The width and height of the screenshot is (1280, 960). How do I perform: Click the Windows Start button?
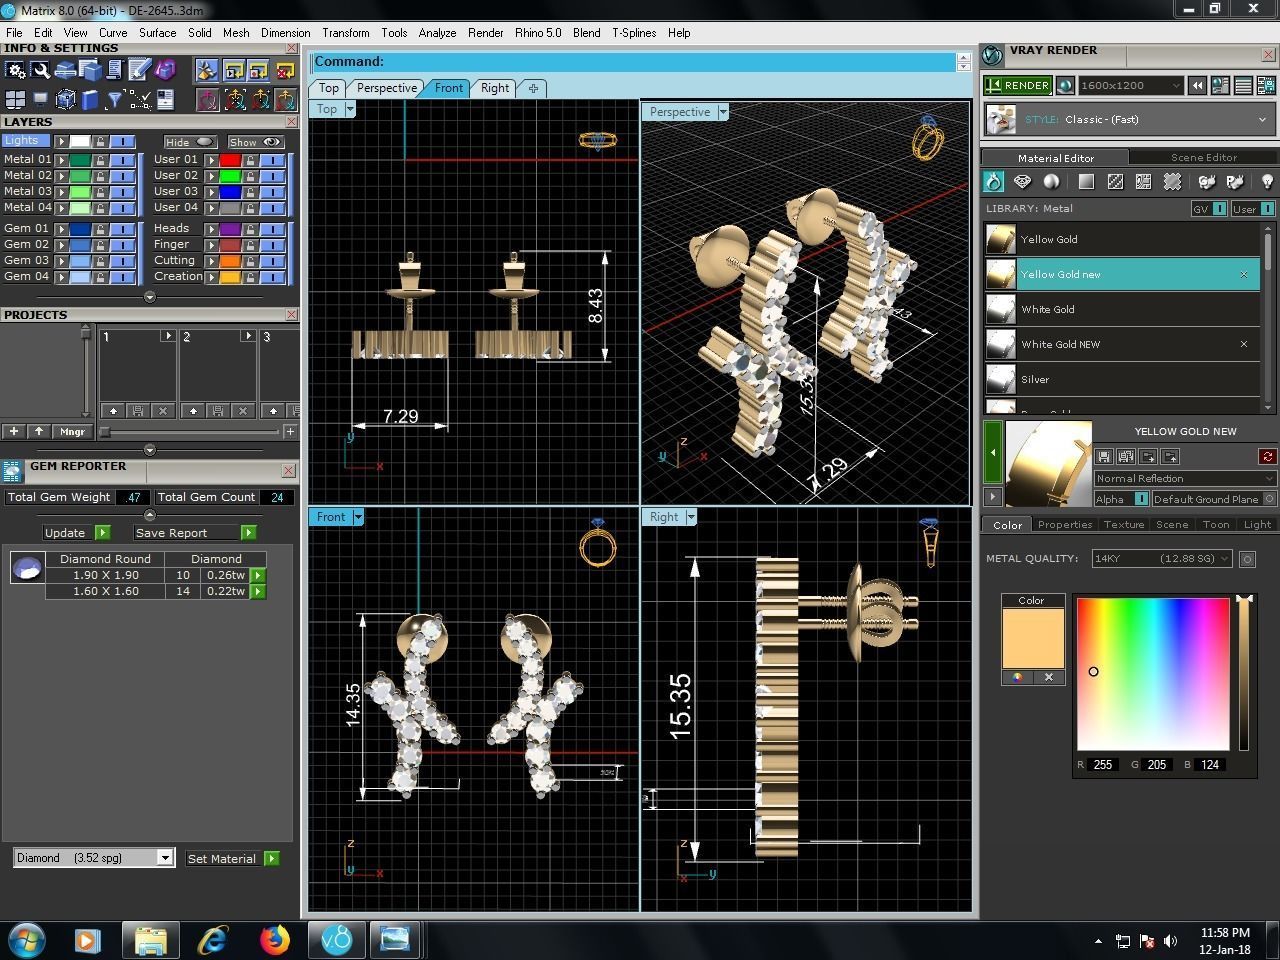pos(25,940)
